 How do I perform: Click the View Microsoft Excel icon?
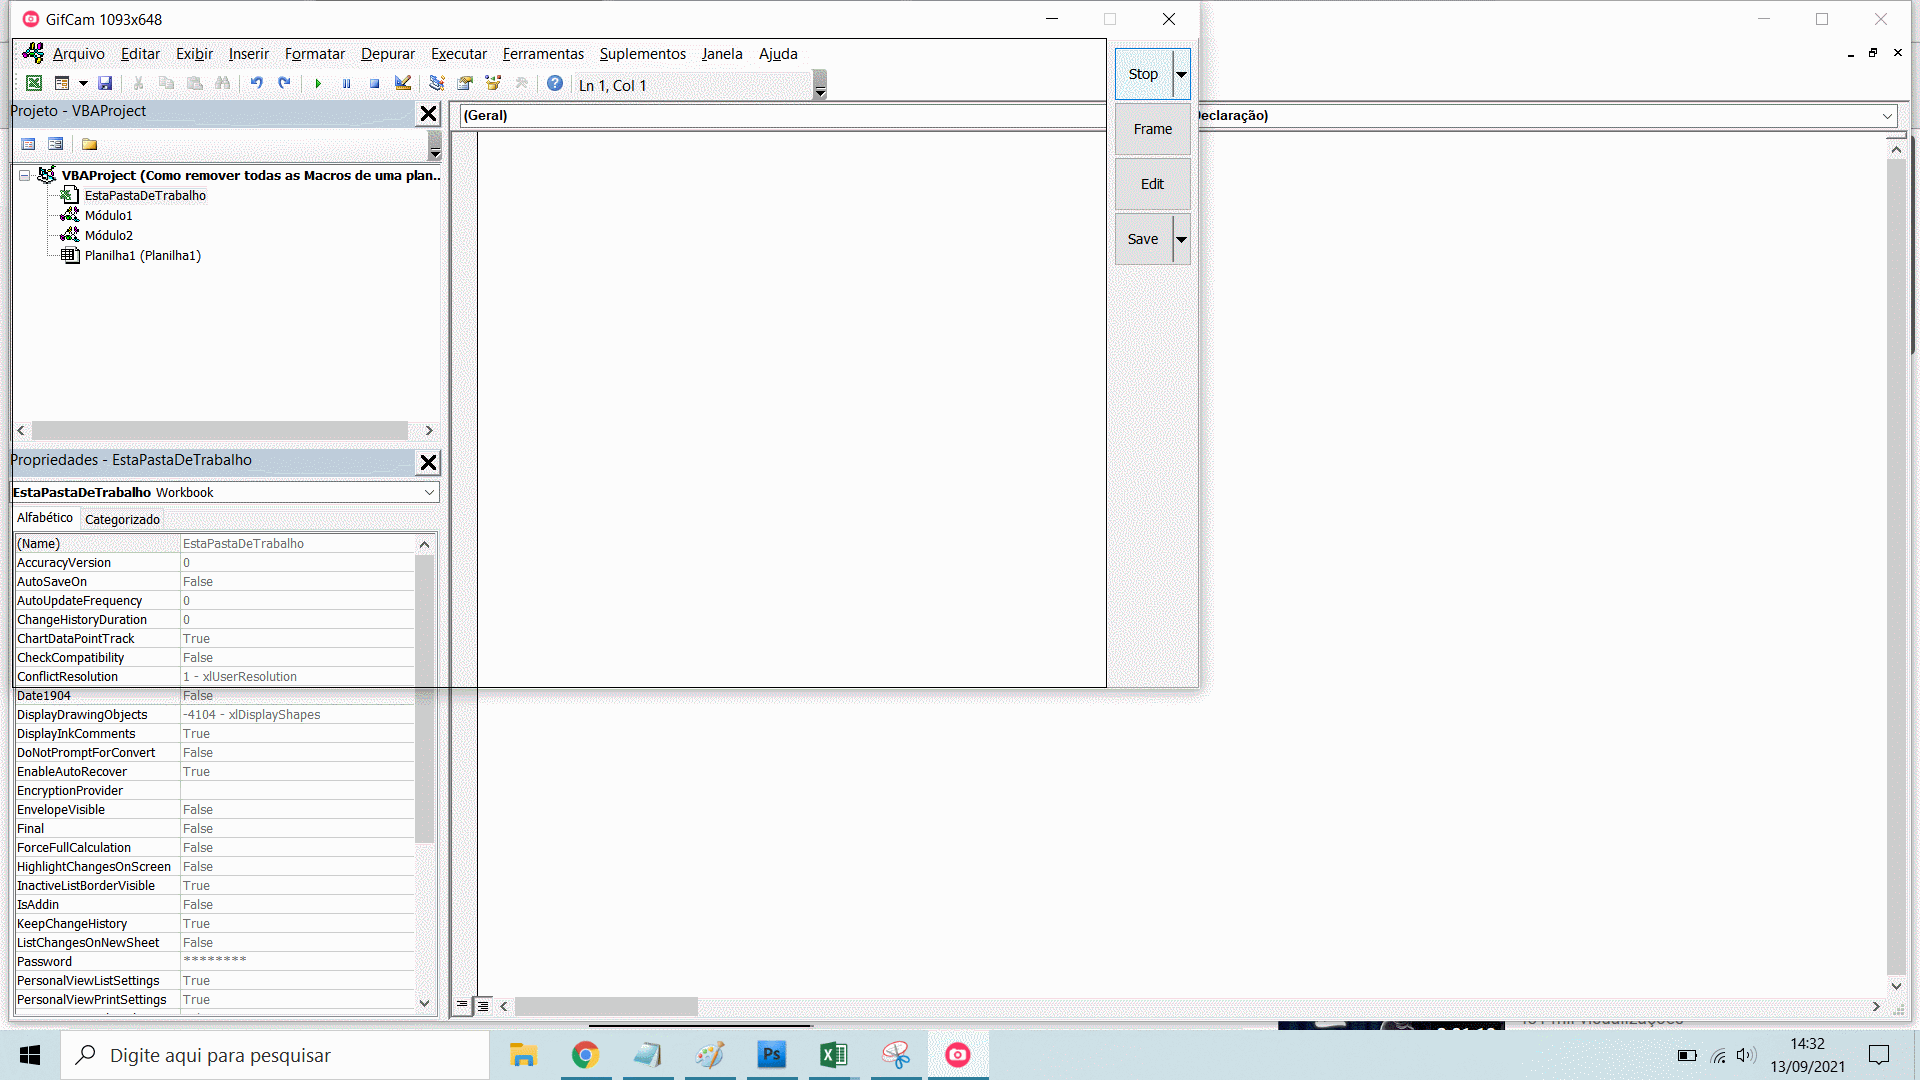[x=34, y=84]
